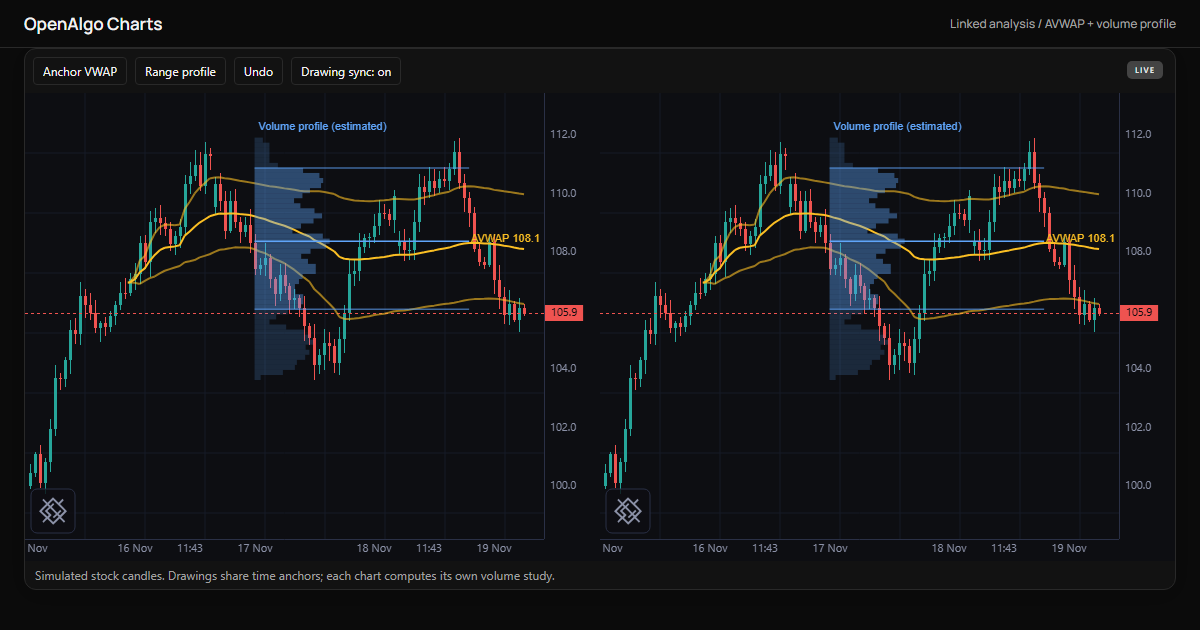The width and height of the screenshot is (1200, 630).
Task: Click the 112.0 label on left price axis
Action: pos(563,134)
